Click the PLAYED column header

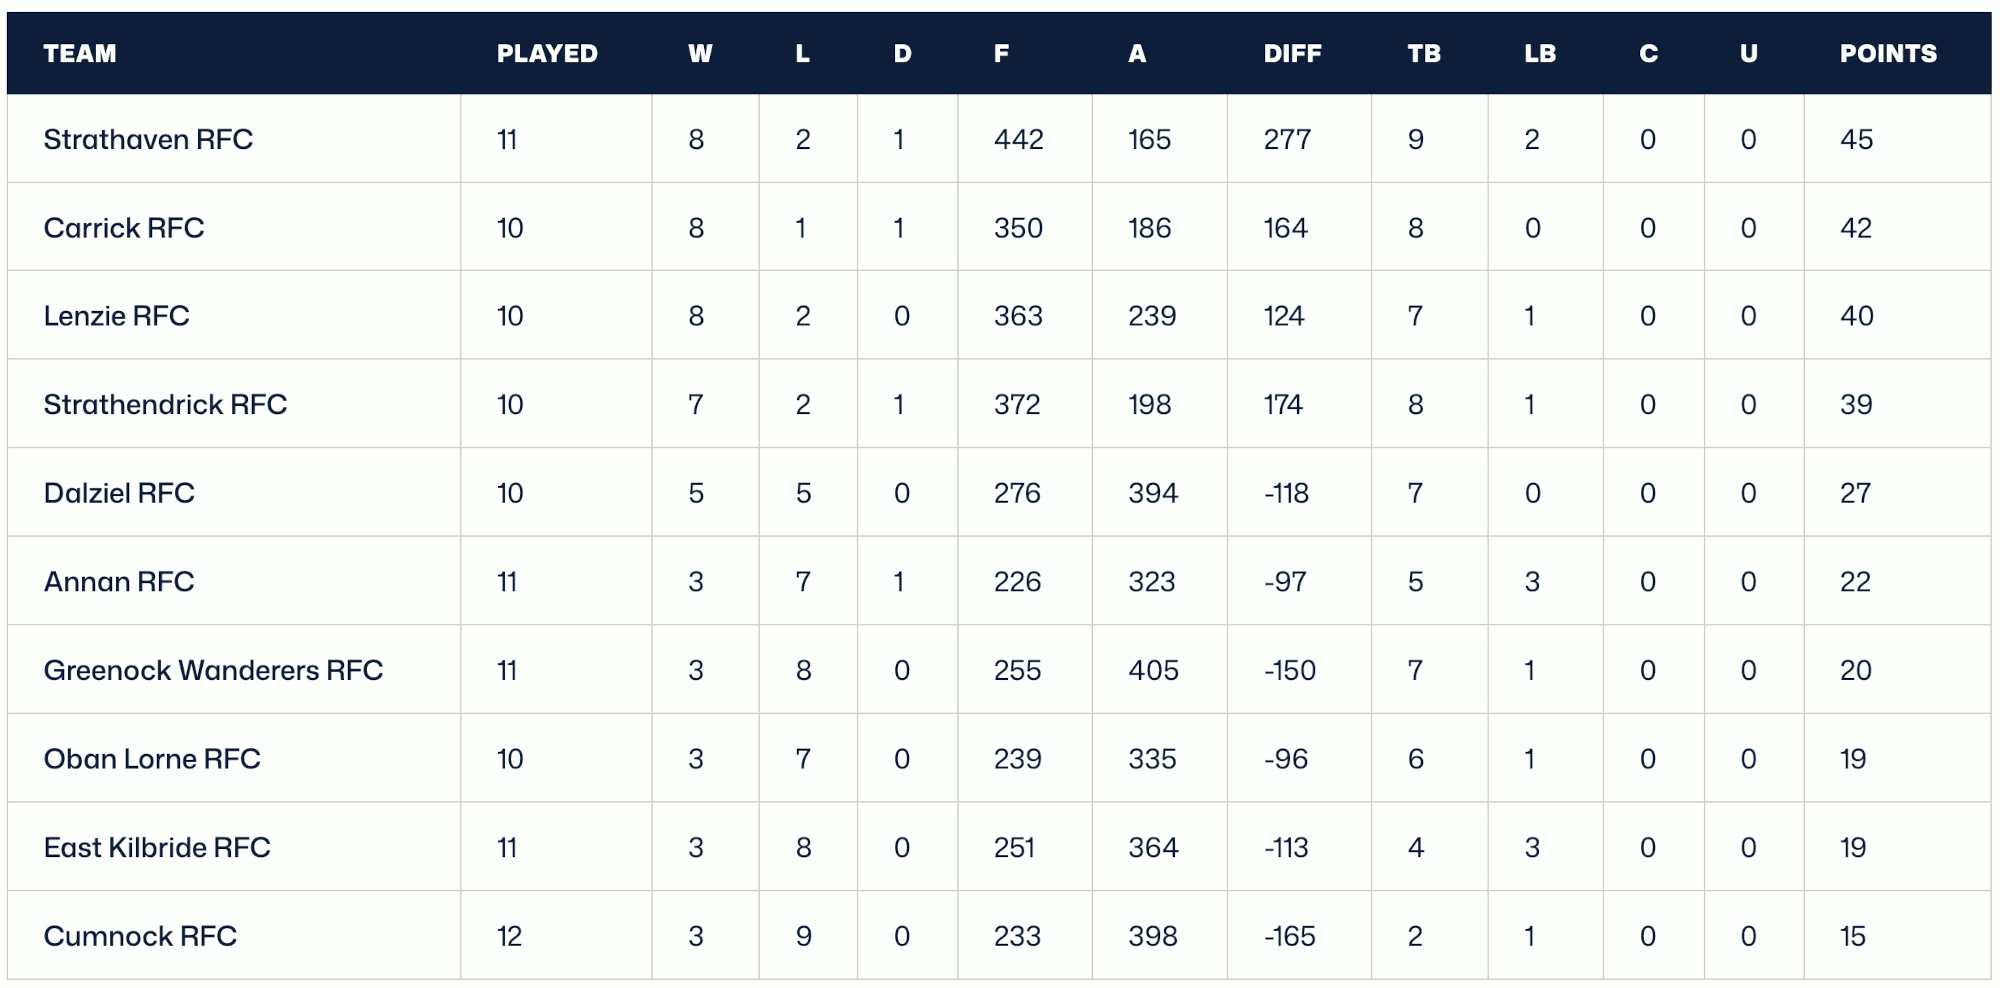click(547, 54)
